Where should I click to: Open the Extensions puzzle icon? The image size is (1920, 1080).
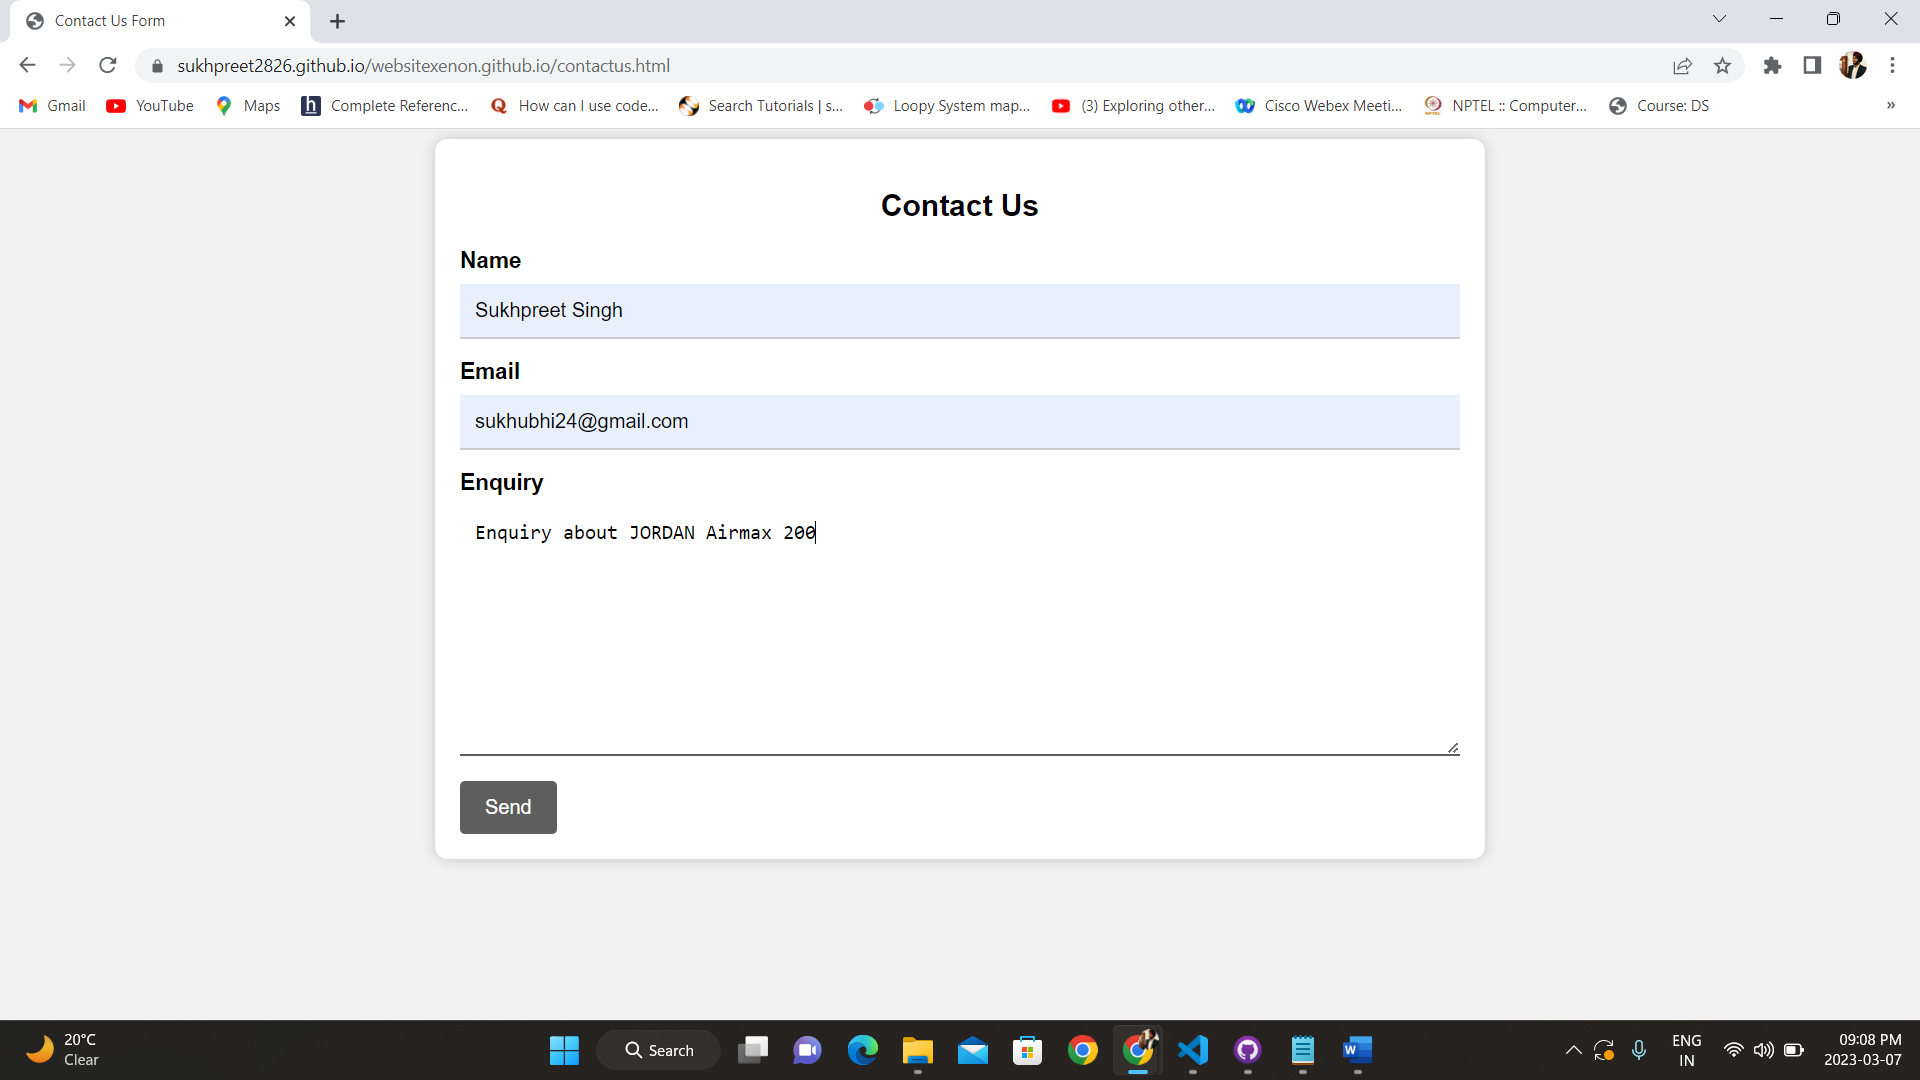click(x=1772, y=66)
